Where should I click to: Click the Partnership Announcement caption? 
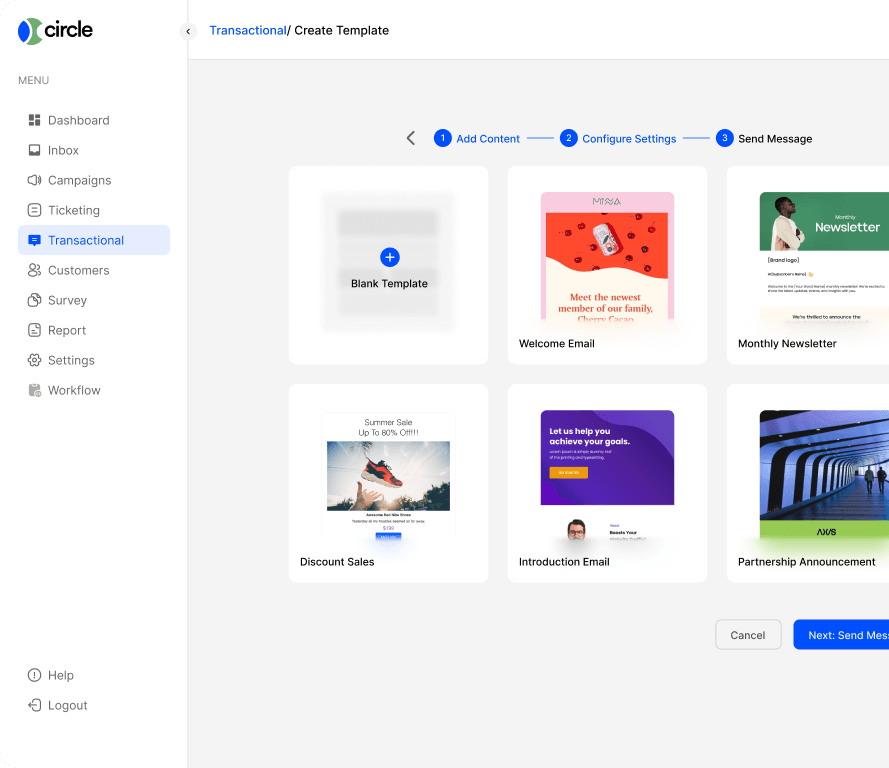pyautogui.click(x=806, y=562)
